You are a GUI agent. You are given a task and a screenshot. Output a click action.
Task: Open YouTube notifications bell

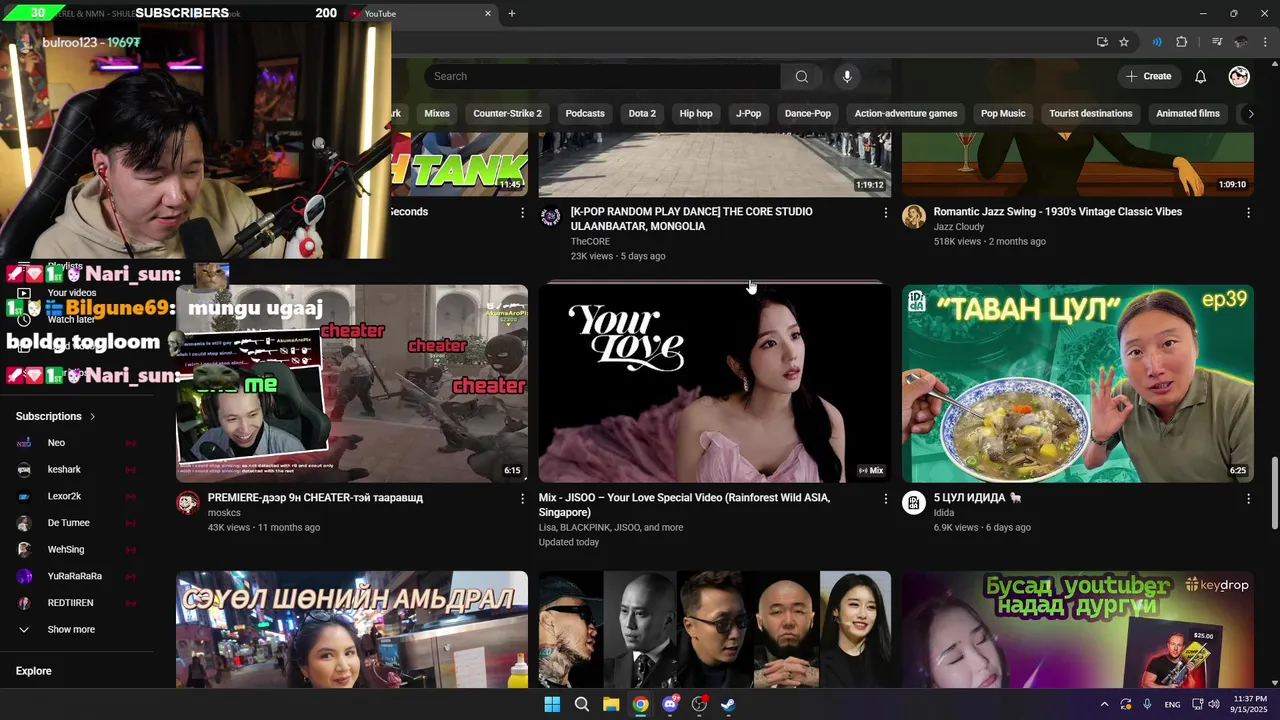[x=1201, y=77]
